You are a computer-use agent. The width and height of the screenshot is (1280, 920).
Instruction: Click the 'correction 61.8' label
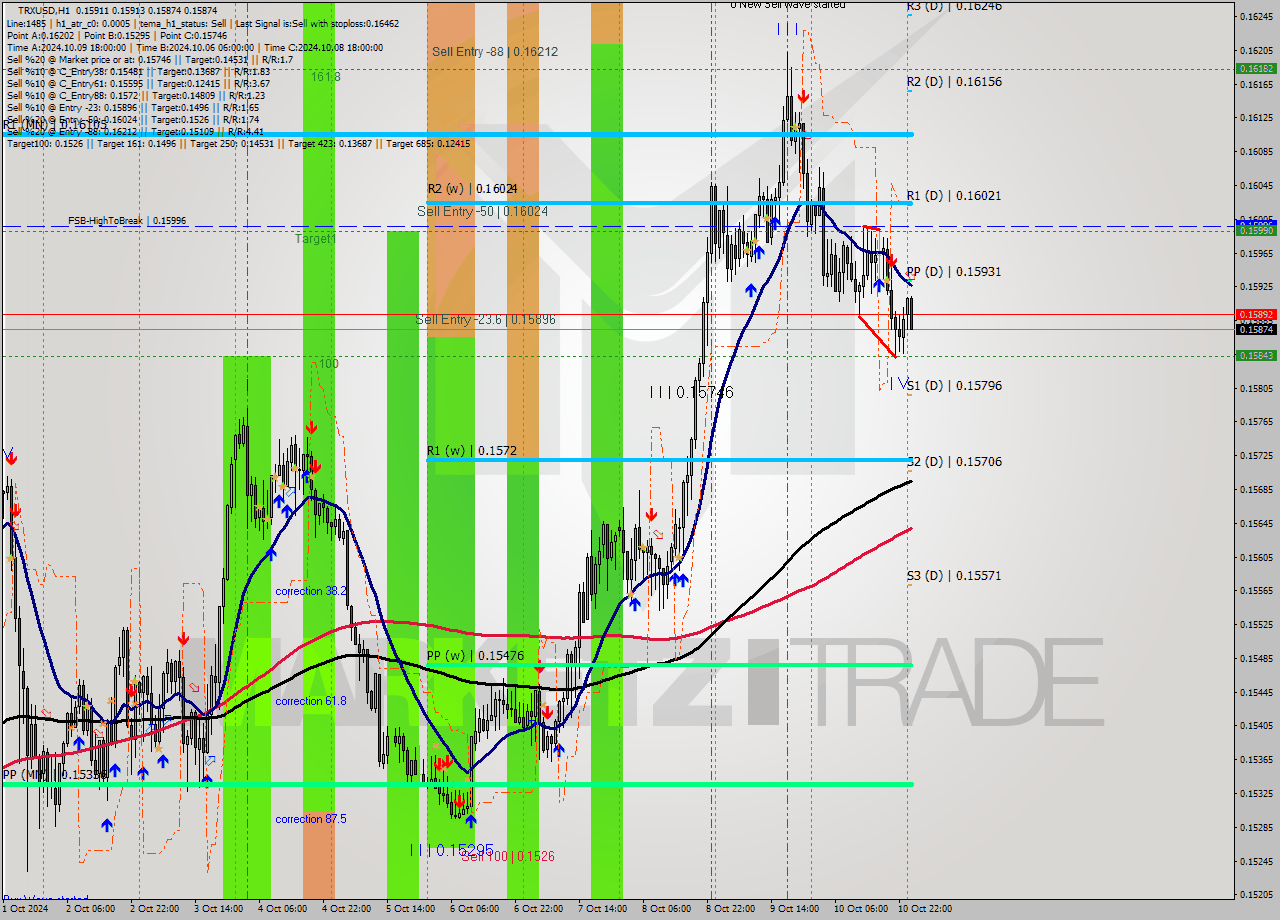(311, 701)
